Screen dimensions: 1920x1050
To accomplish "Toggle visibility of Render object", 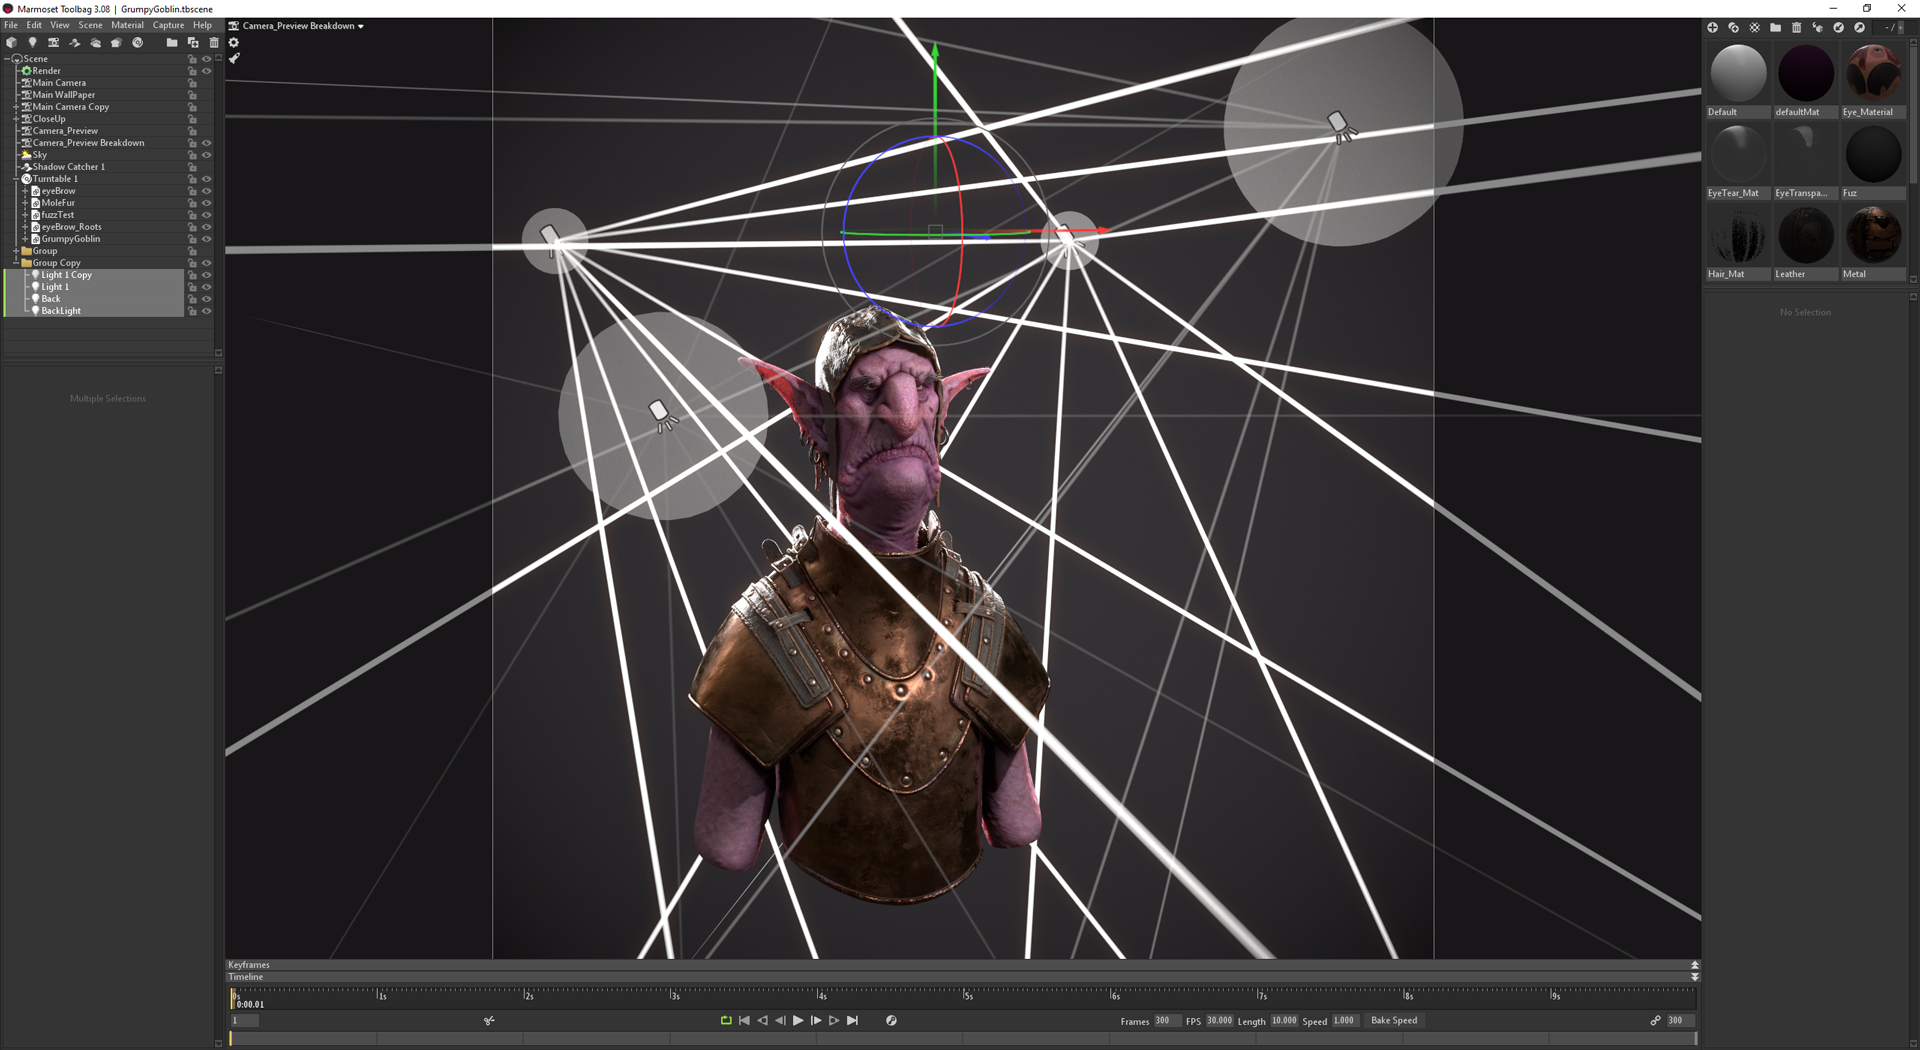I will (207, 71).
